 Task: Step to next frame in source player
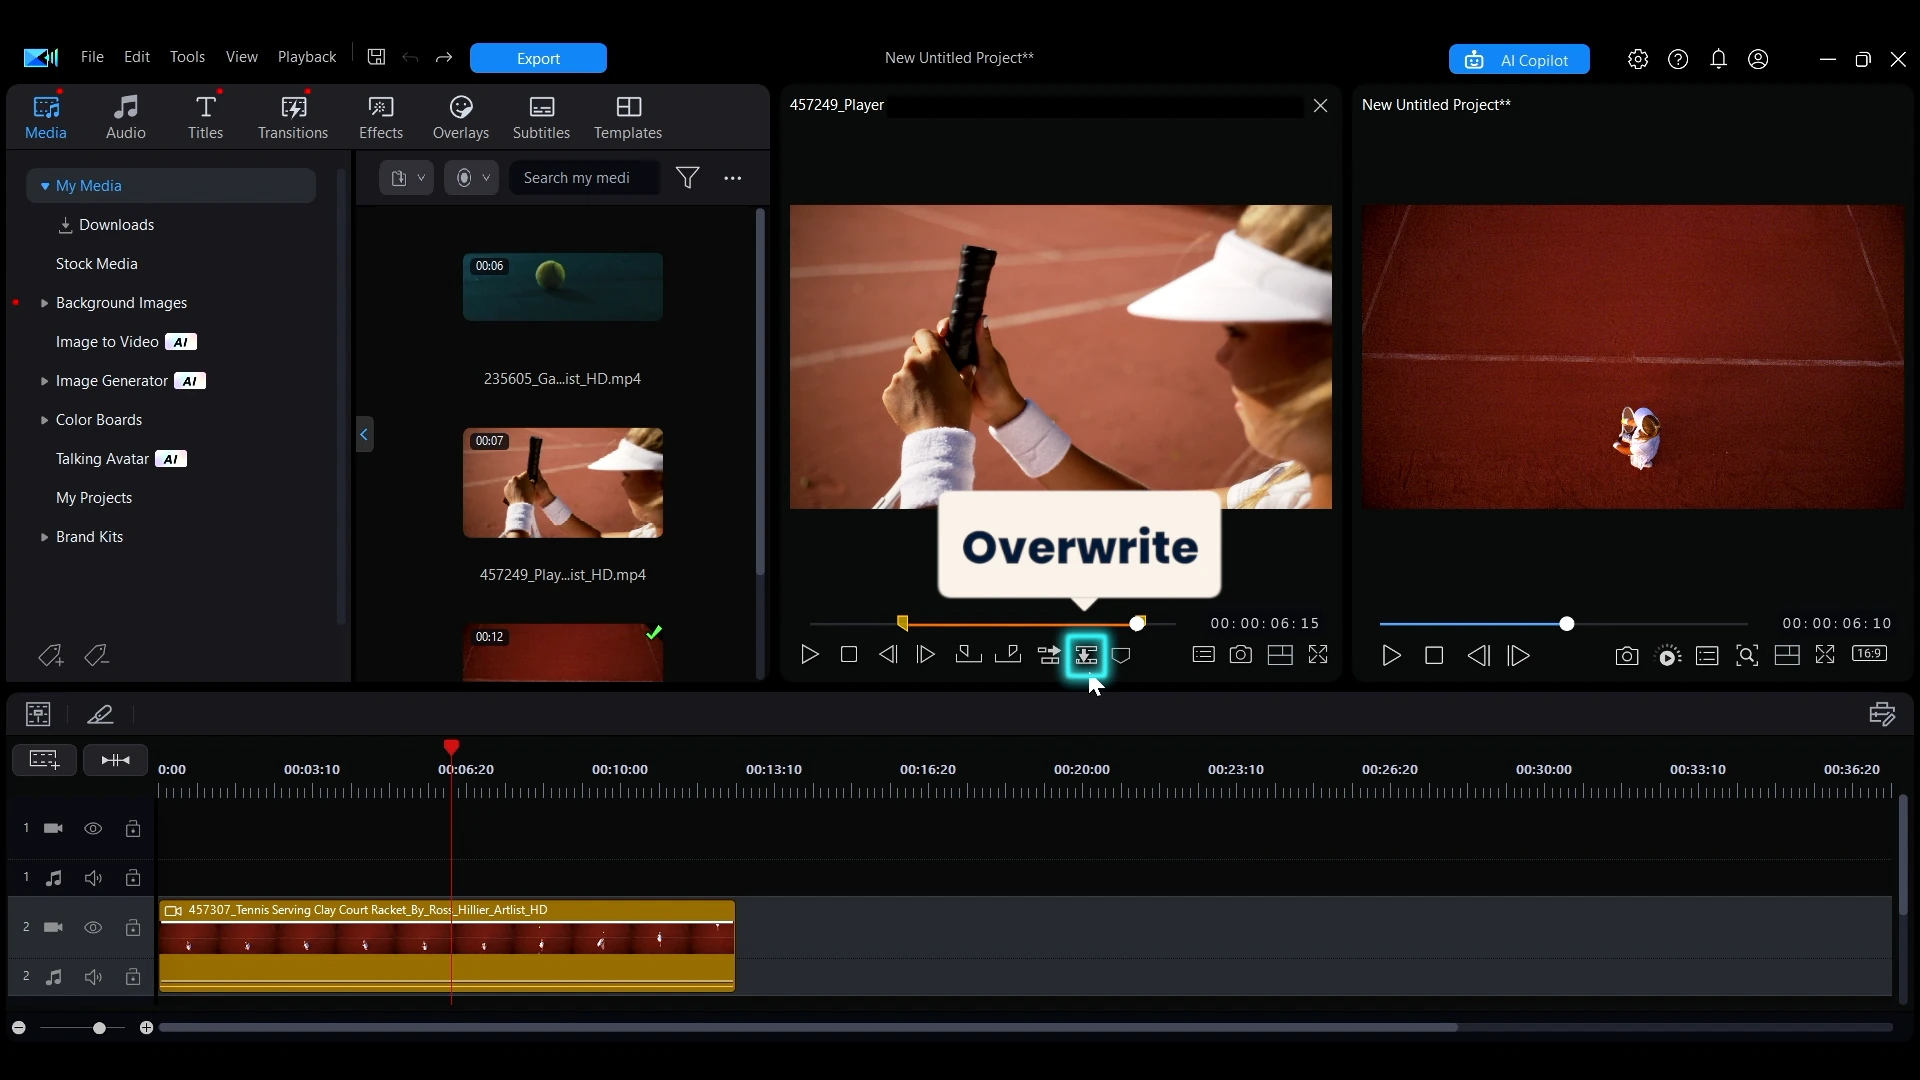pyautogui.click(x=926, y=655)
